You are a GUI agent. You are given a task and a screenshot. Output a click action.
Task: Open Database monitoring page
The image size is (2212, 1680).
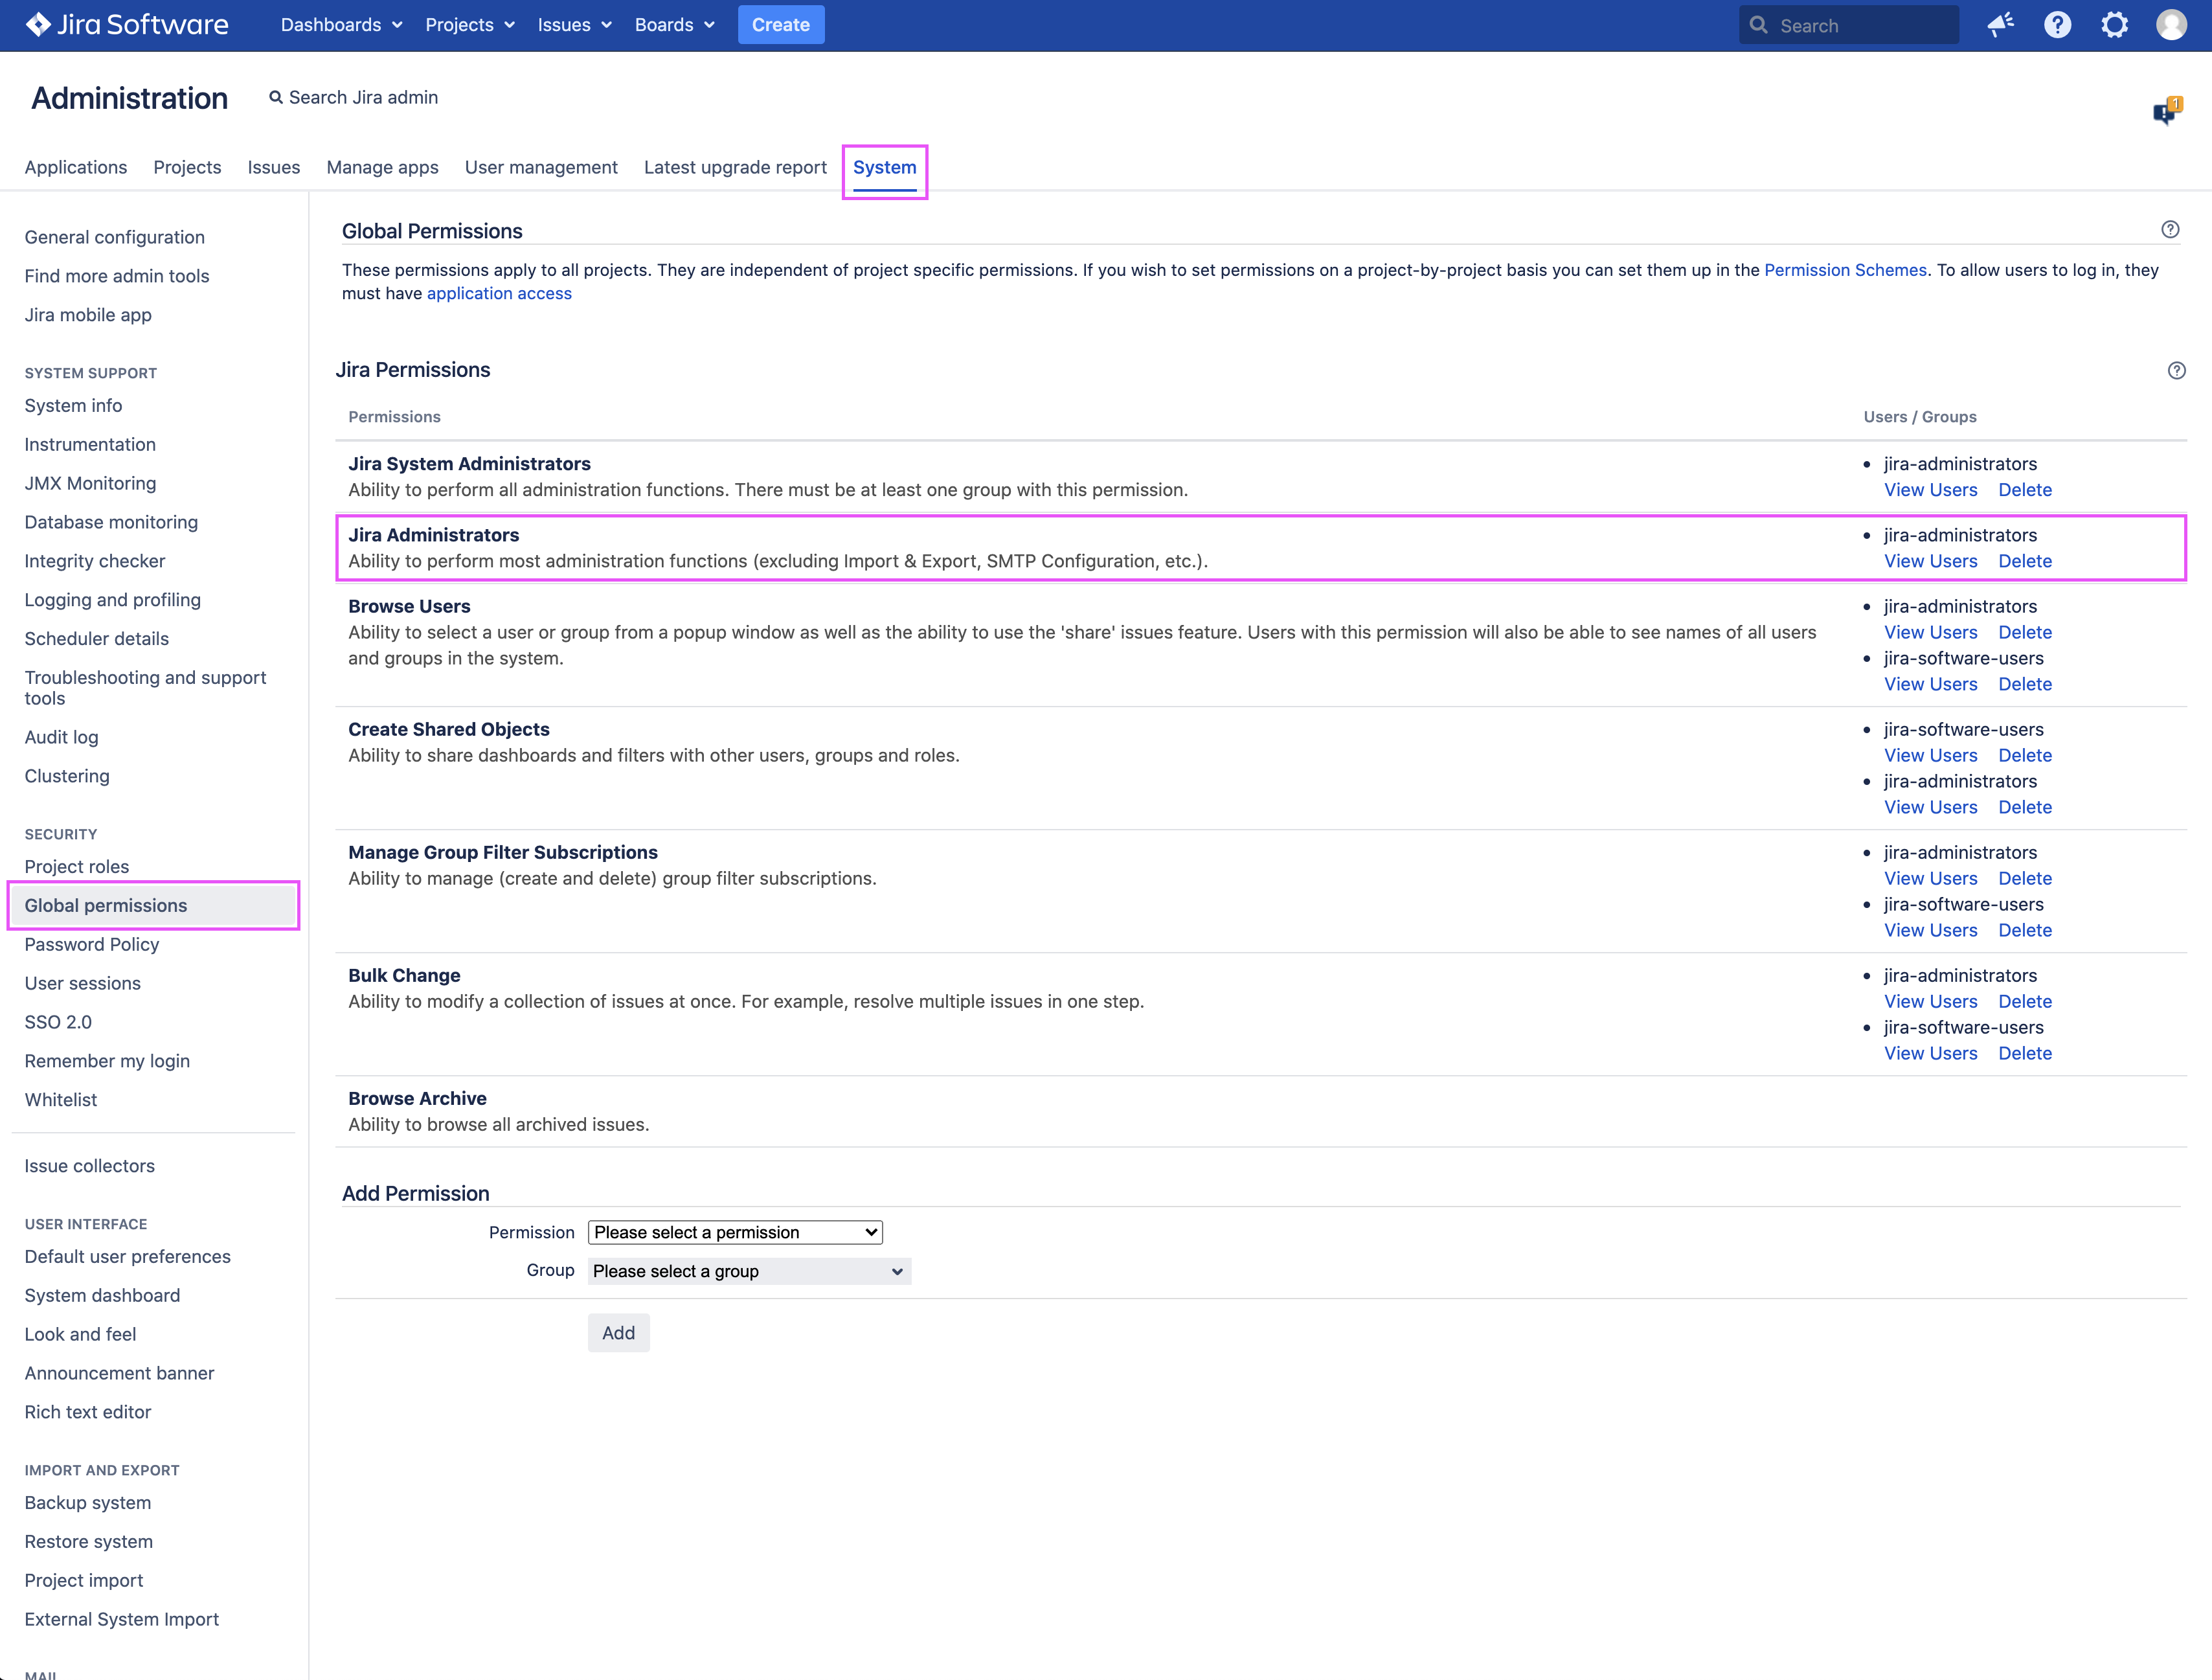tap(111, 522)
